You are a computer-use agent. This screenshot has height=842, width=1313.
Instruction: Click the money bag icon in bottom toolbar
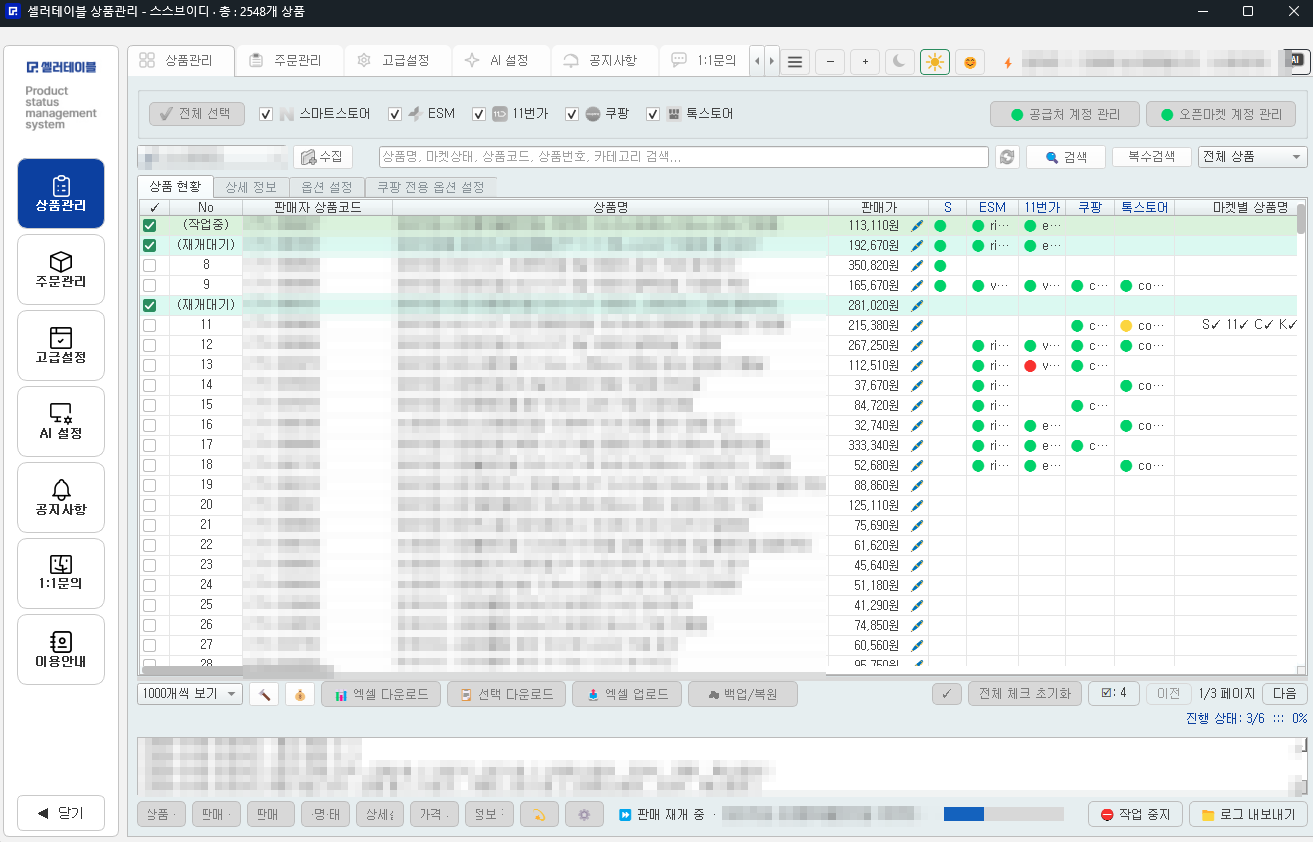[300, 694]
